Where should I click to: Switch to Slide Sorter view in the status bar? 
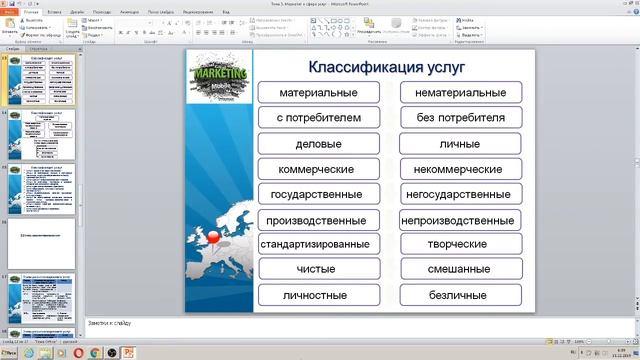point(556,341)
